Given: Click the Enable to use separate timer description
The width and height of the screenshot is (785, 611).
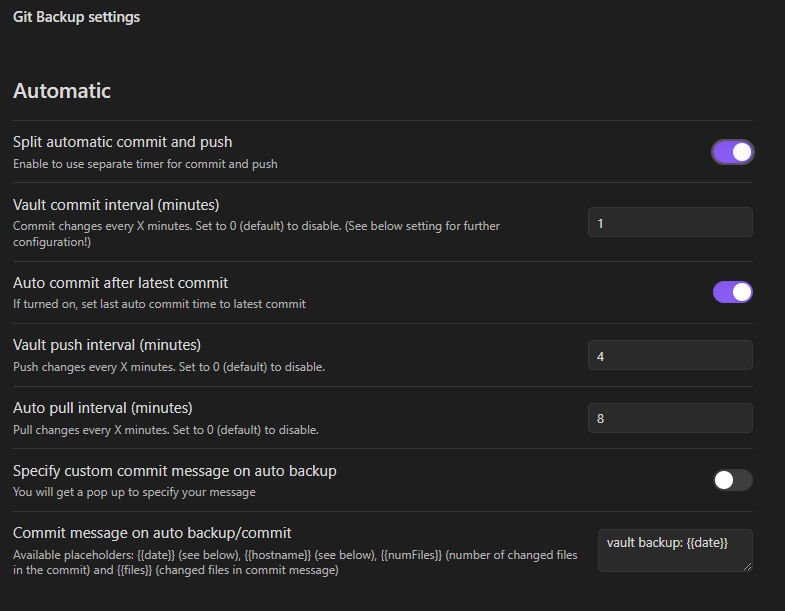Looking at the screenshot, I should pos(145,164).
